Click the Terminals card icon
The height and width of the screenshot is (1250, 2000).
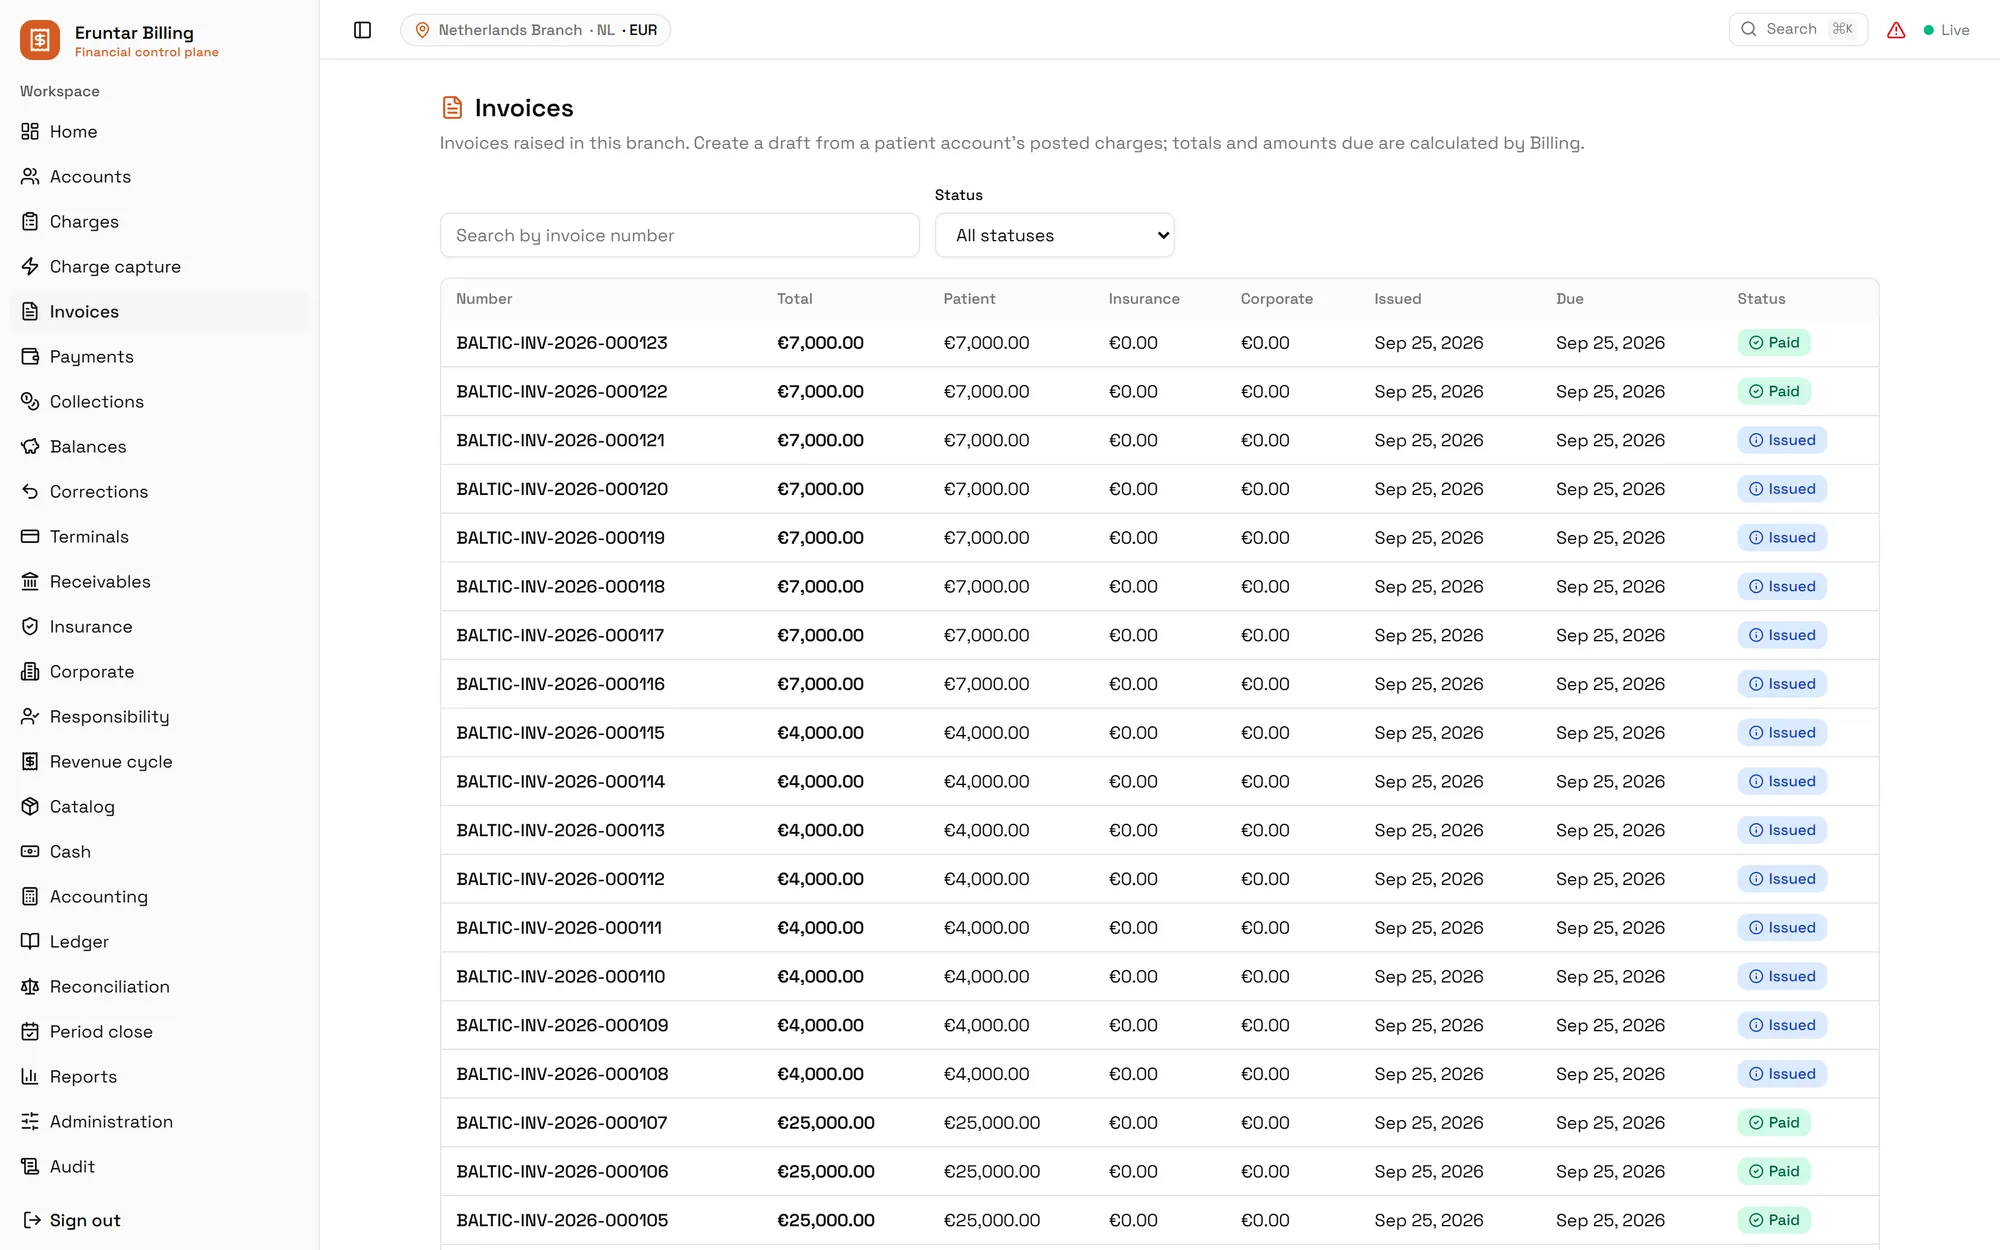pyautogui.click(x=30, y=537)
